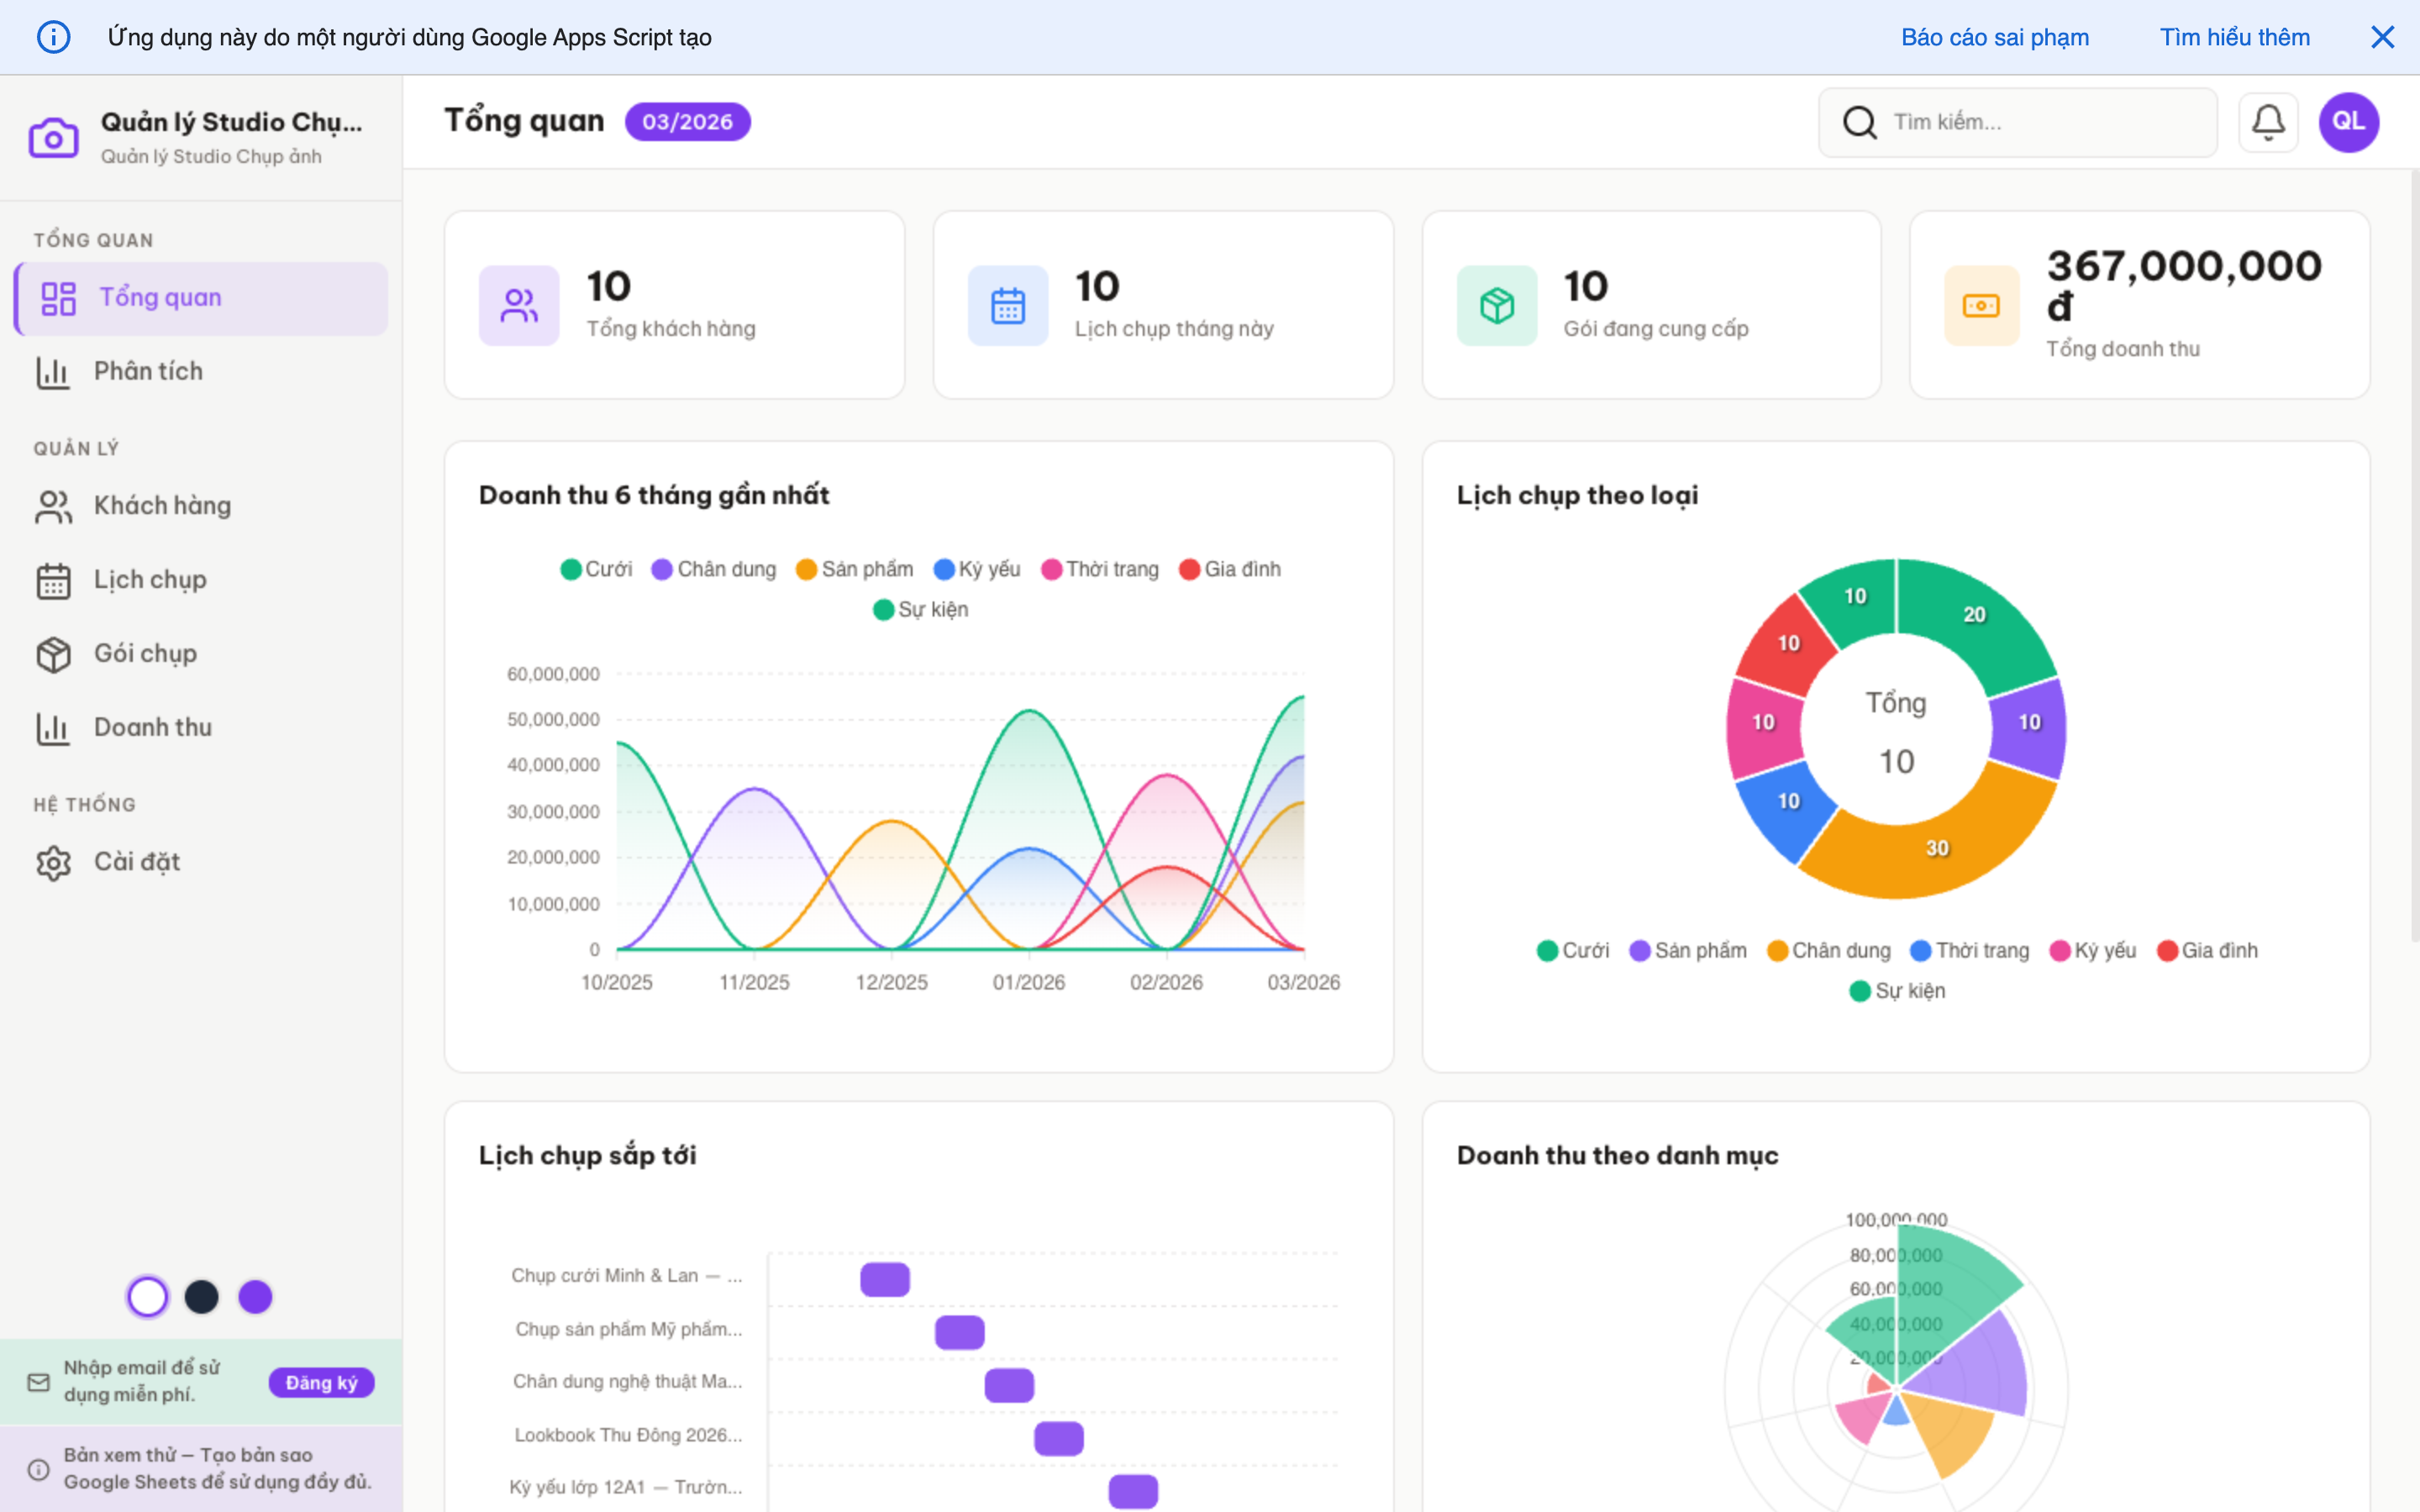Open the Báo cáo sai phạm link
Screen dimensions: 2420x1512
[x=1994, y=37]
